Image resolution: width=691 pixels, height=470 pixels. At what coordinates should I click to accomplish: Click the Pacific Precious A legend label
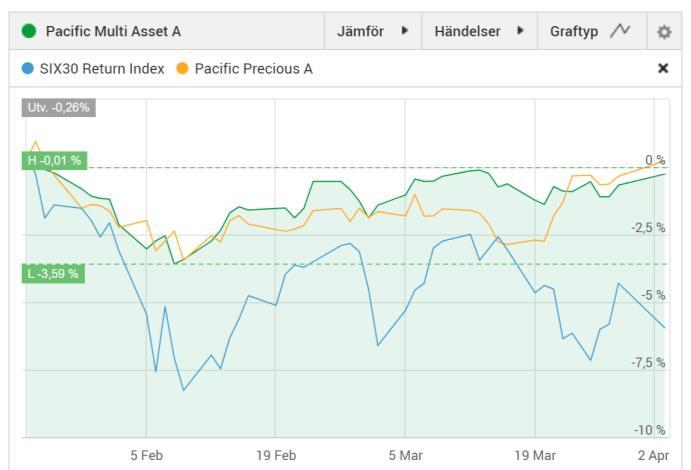[x=253, y=69]
